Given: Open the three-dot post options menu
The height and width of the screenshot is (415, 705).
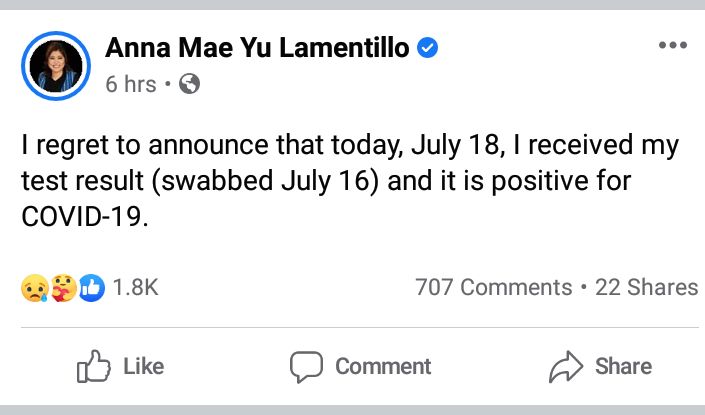Looking at the screenshot, I should [x=672, y=46].
